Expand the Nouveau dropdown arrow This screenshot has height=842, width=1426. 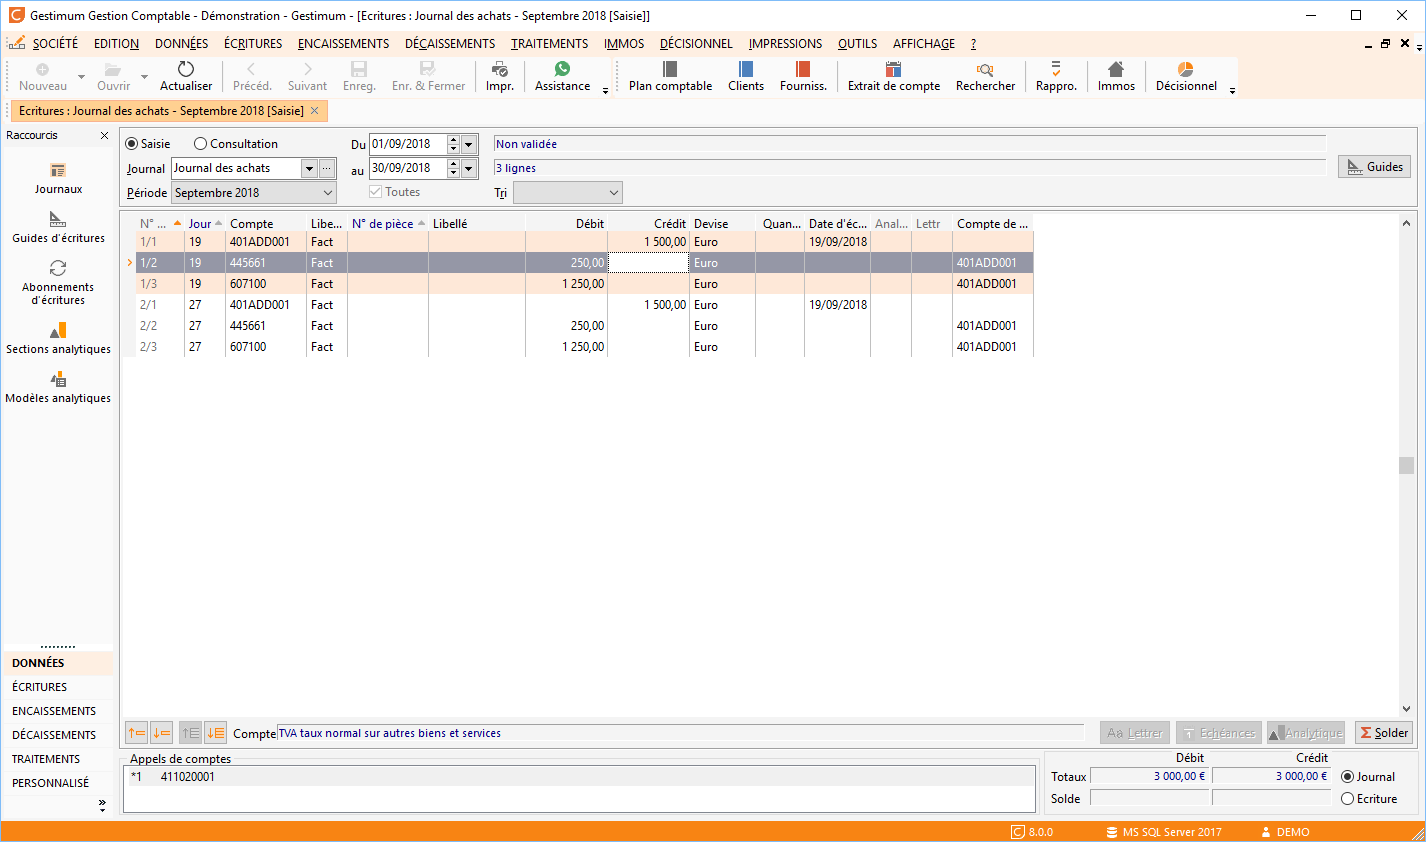tap(81, 77)
